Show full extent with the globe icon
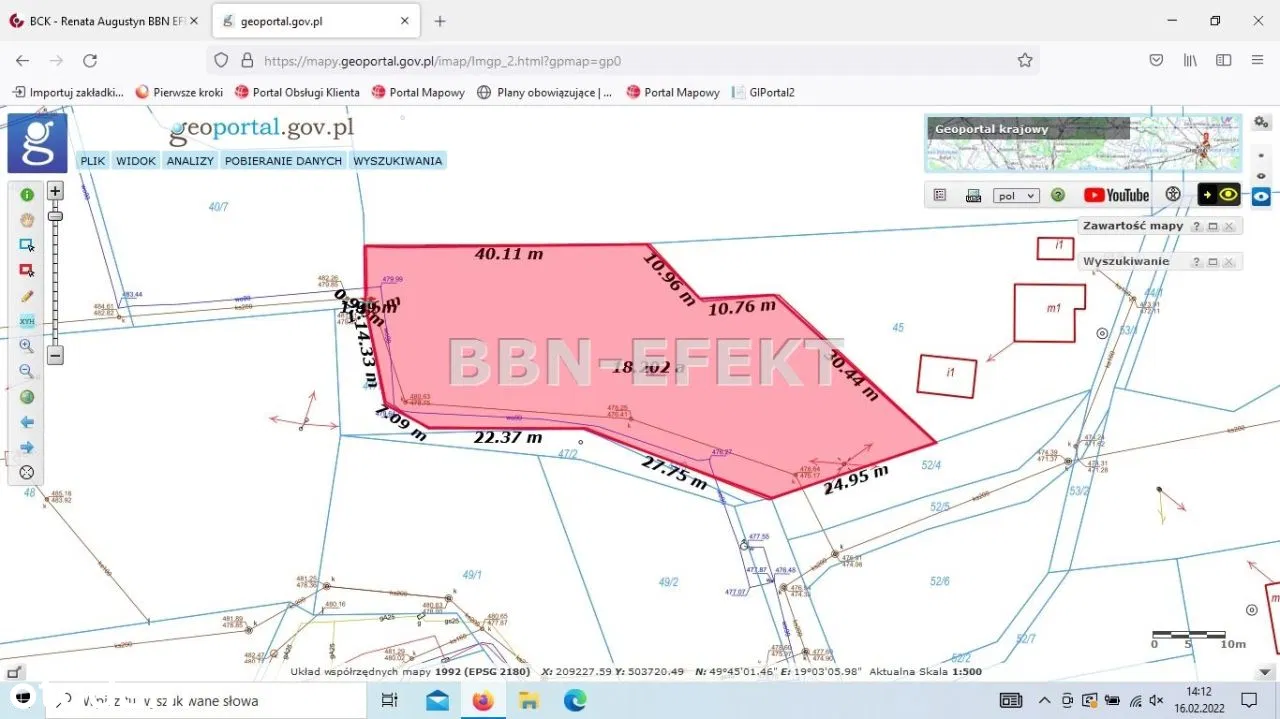This screenshot has width=1280, height=719. [x=27, y=397]
